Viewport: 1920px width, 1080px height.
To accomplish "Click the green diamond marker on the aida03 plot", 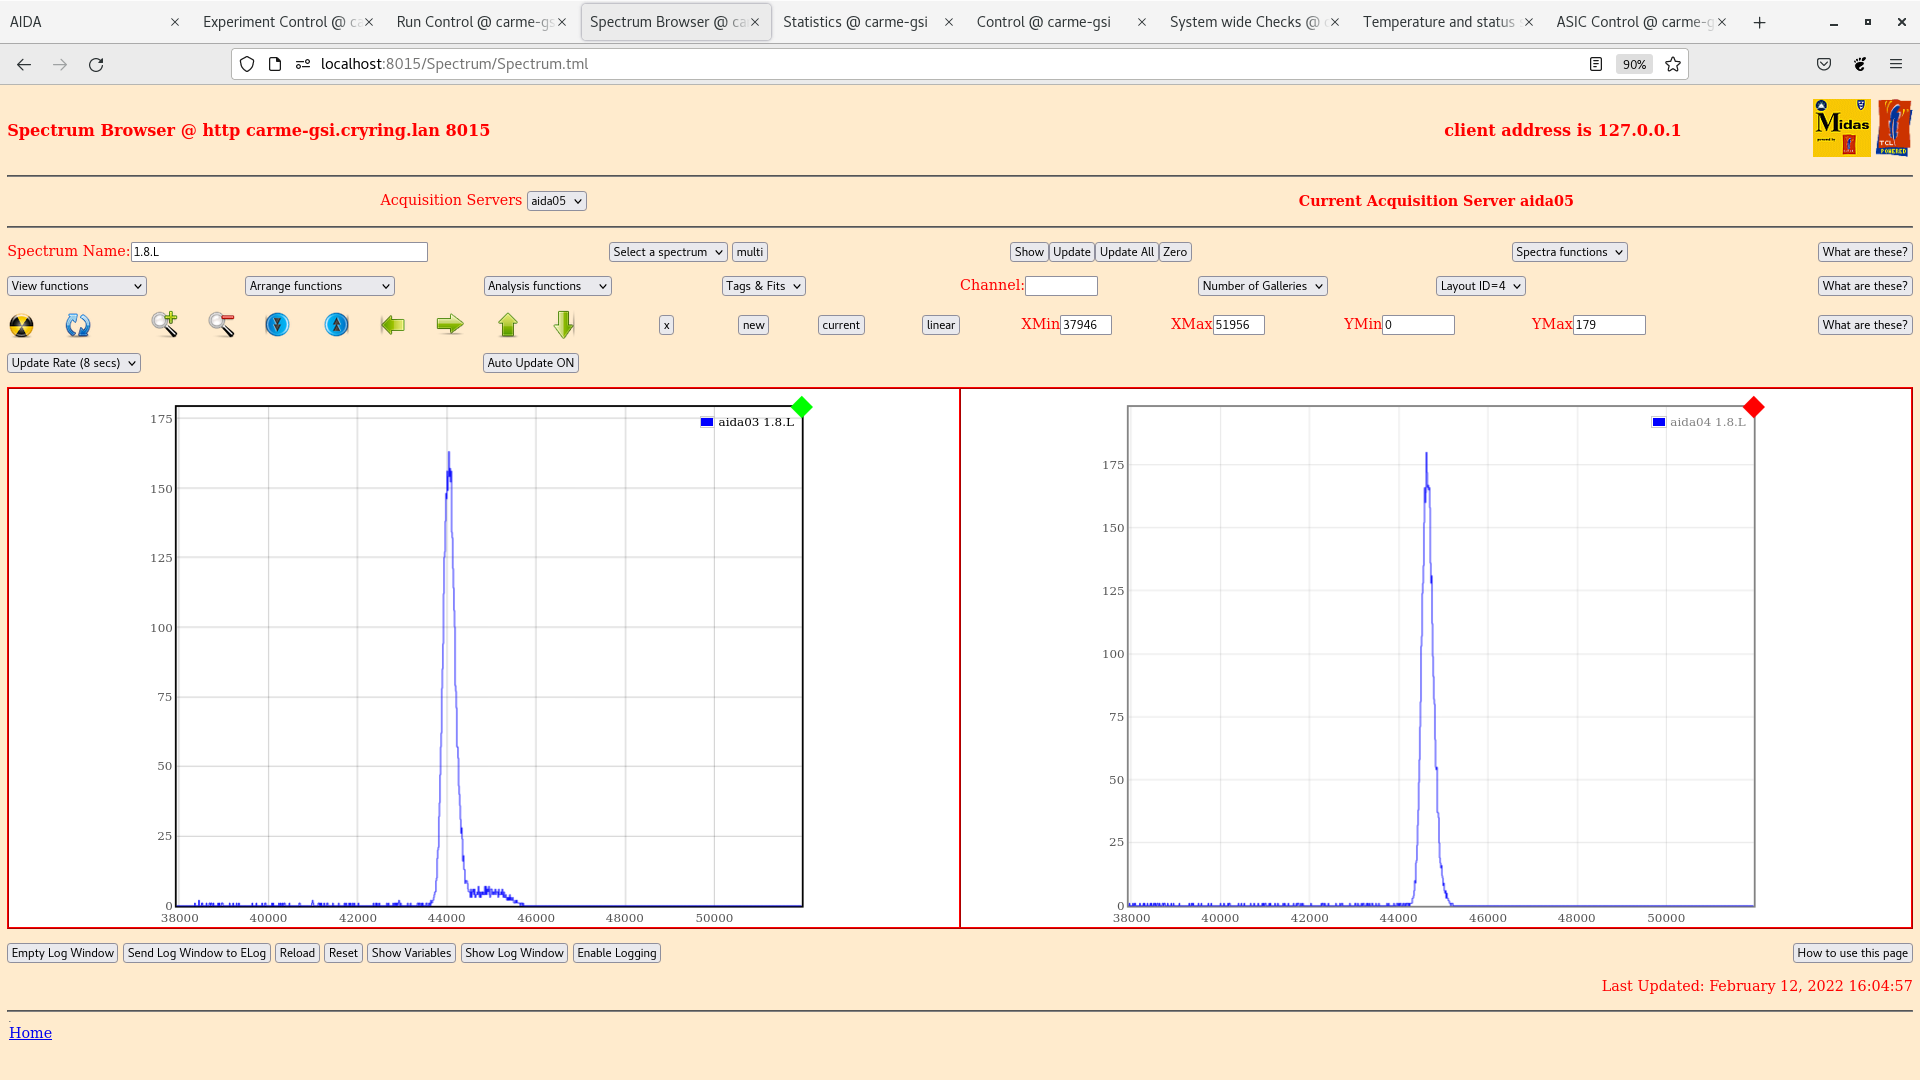I will 801,407.
